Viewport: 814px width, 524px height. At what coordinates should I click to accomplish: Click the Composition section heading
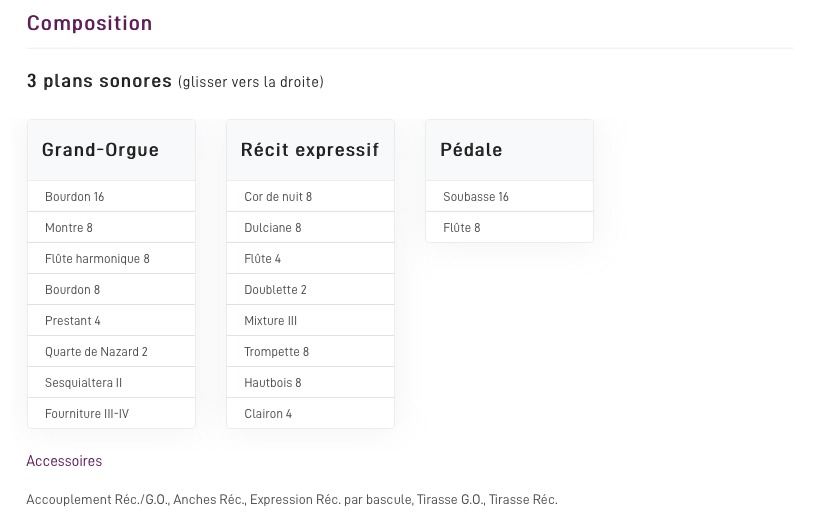(89, 24)
